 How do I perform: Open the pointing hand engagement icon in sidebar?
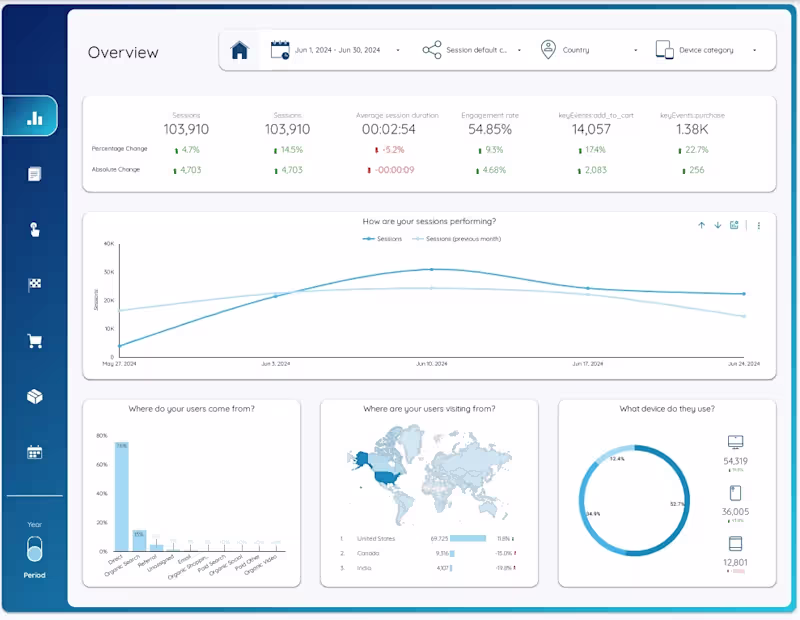(x=34, y=230)
